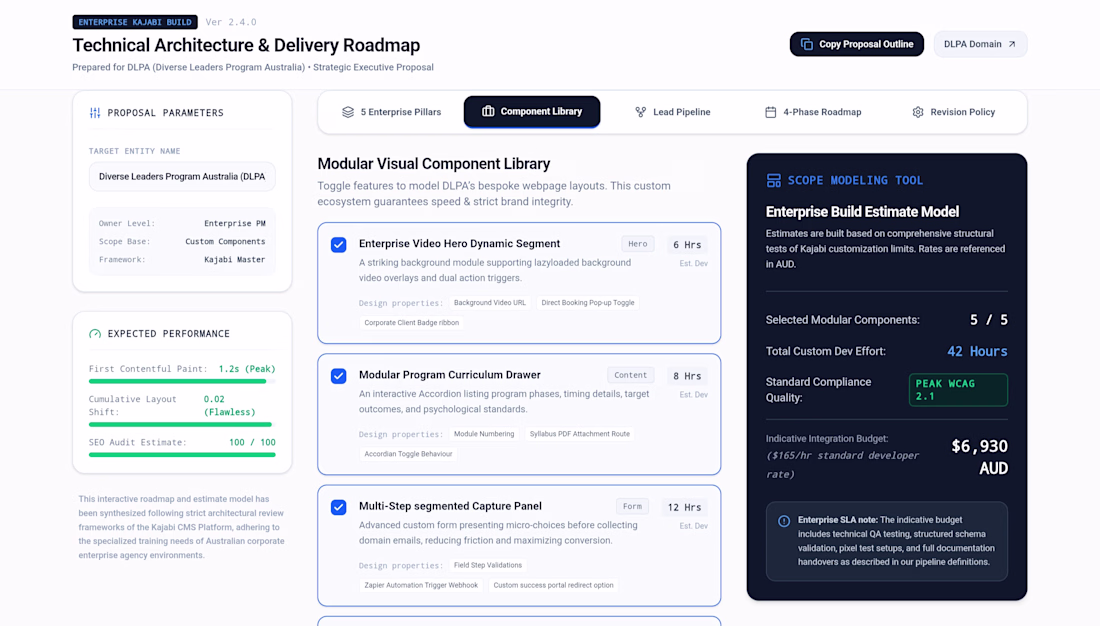Click the Custom Components scope base value

point(225,241)
